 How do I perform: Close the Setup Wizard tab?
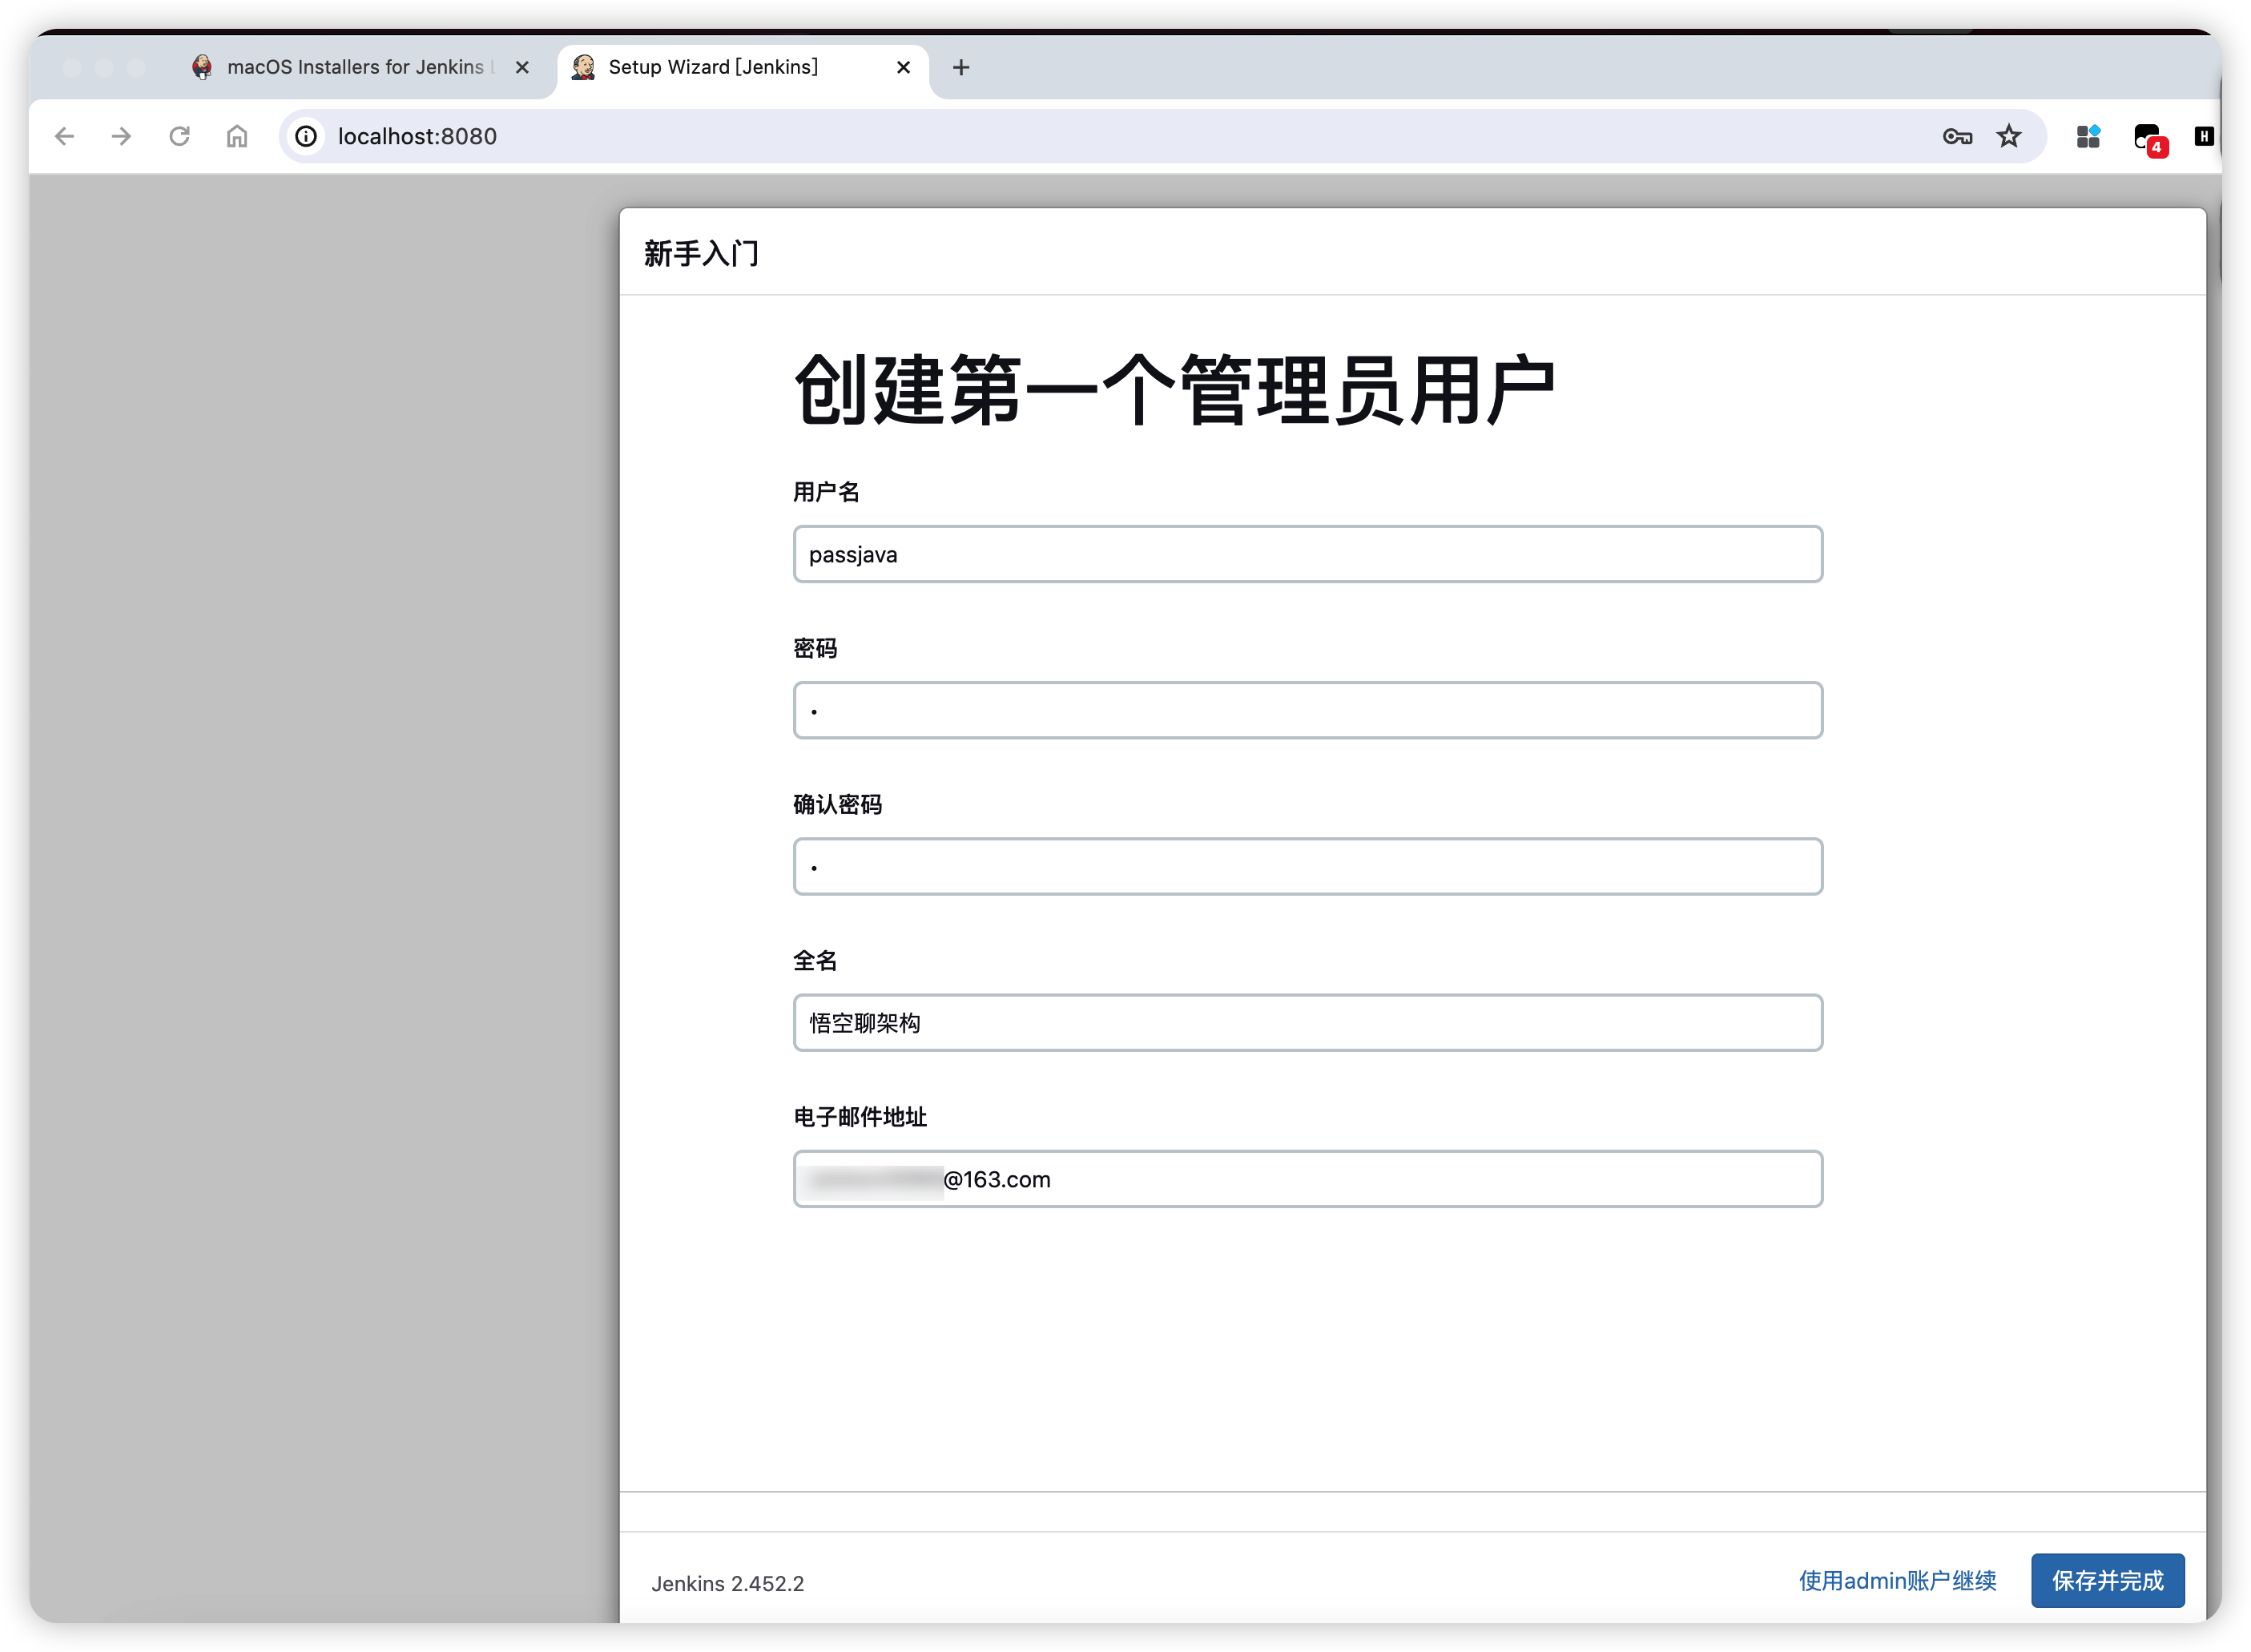pyautogui.click(x=903, y=67)
